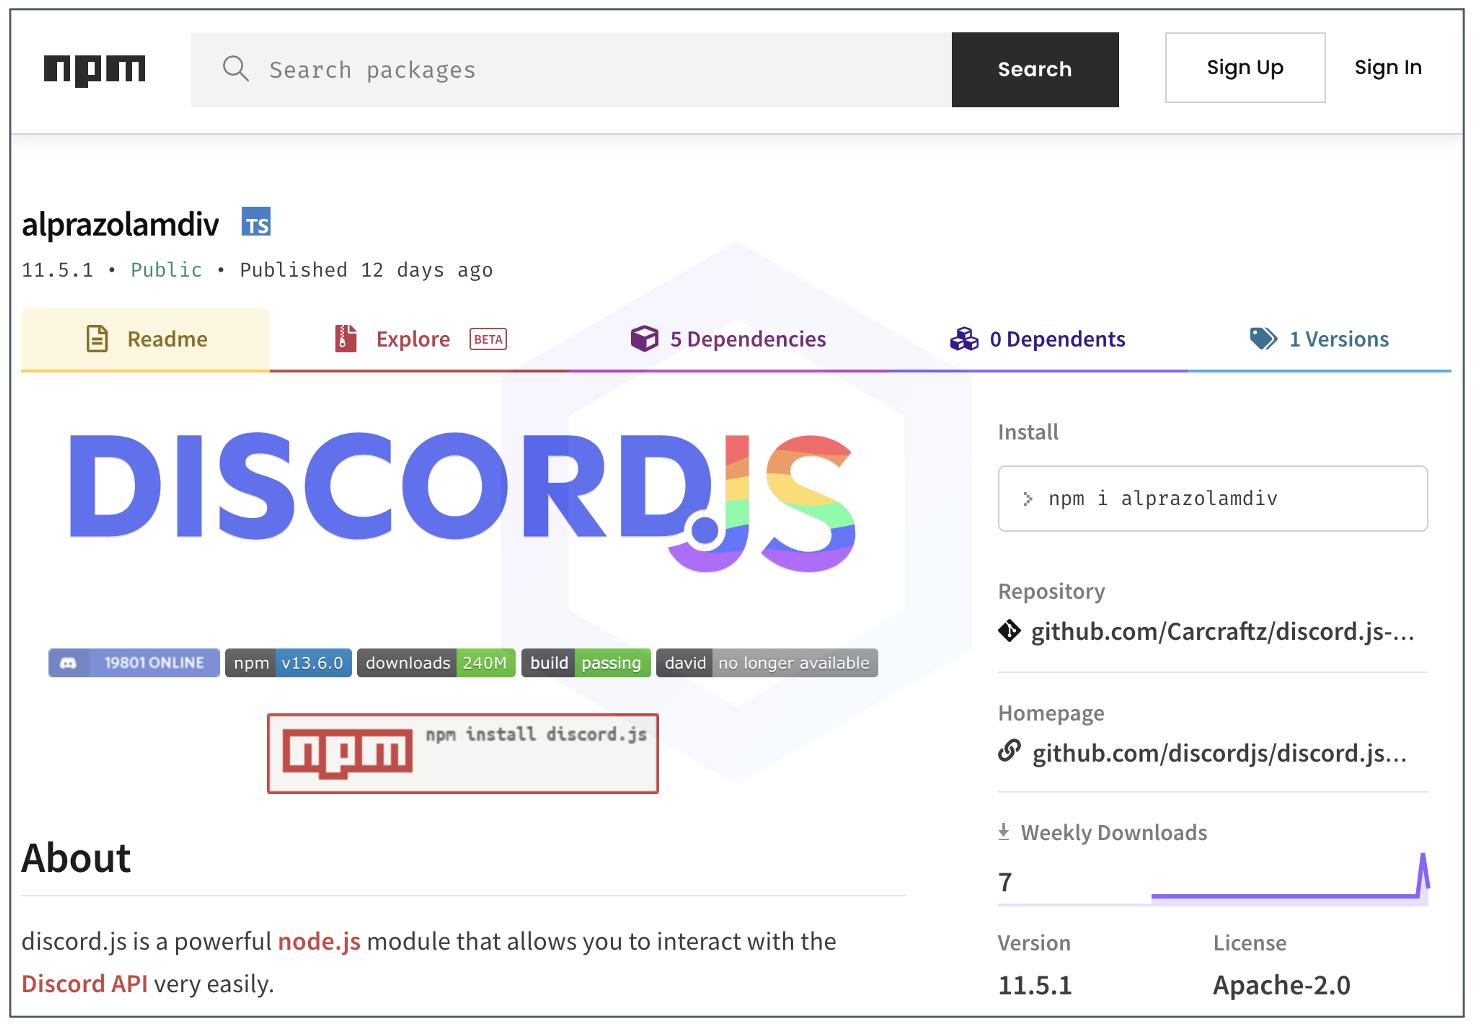The height and width of the screenshot is (1030, 1476).
Task: Copy the npm i alprazolamdiv install command
Action: tap(1212, 499)
